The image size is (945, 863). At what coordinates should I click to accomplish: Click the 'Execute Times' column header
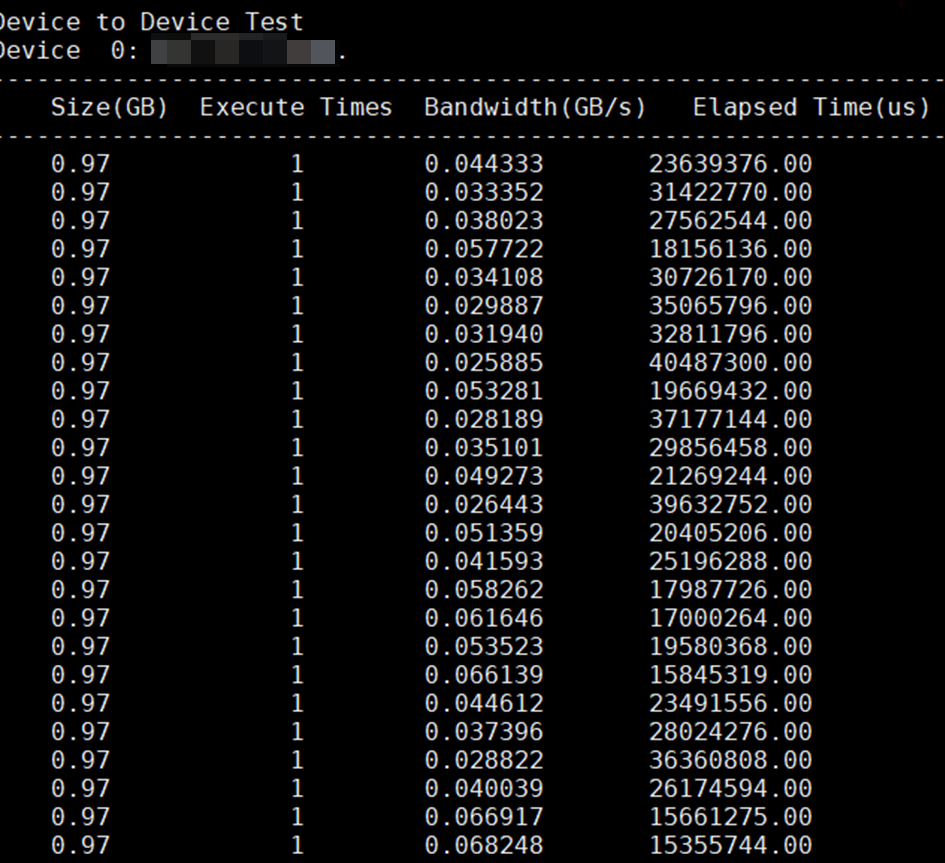coord(296,107)
